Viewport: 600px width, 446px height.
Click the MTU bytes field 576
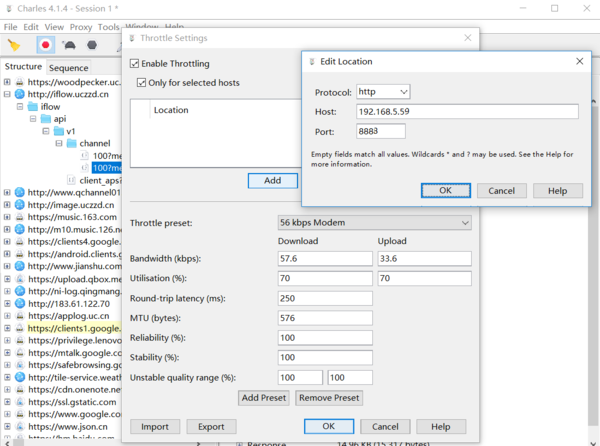click(325, 318)
